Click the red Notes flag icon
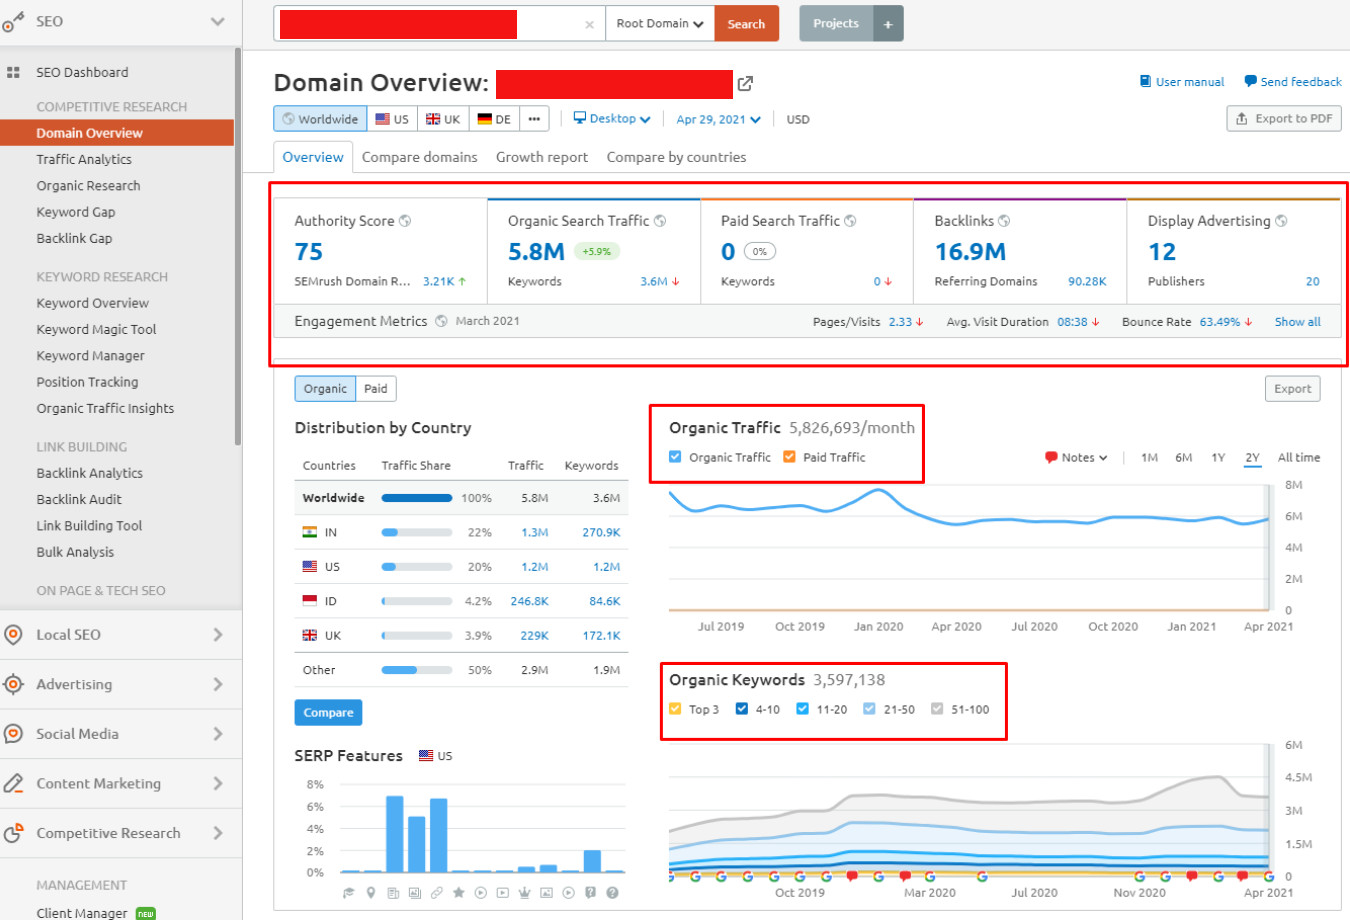This screenshot has height=920, width=1350. [1051, 457]
